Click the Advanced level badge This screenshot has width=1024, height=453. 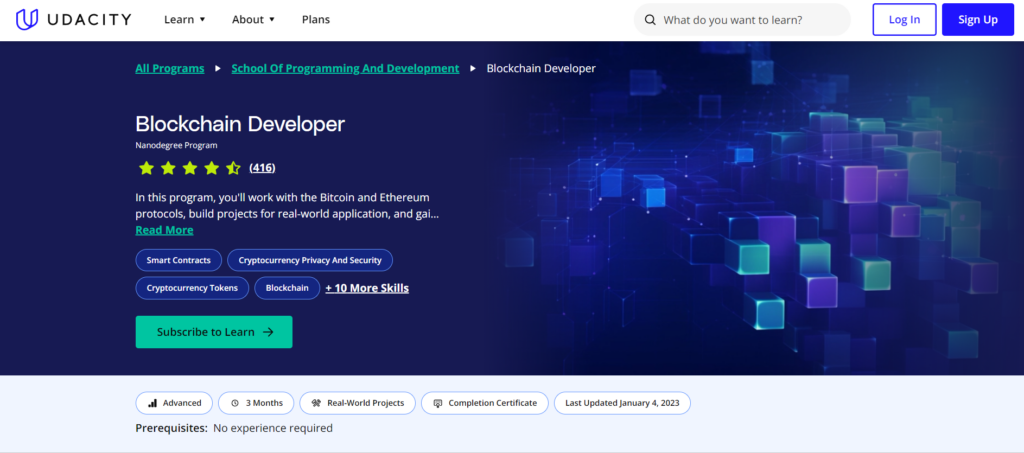[x=174, y=403]
